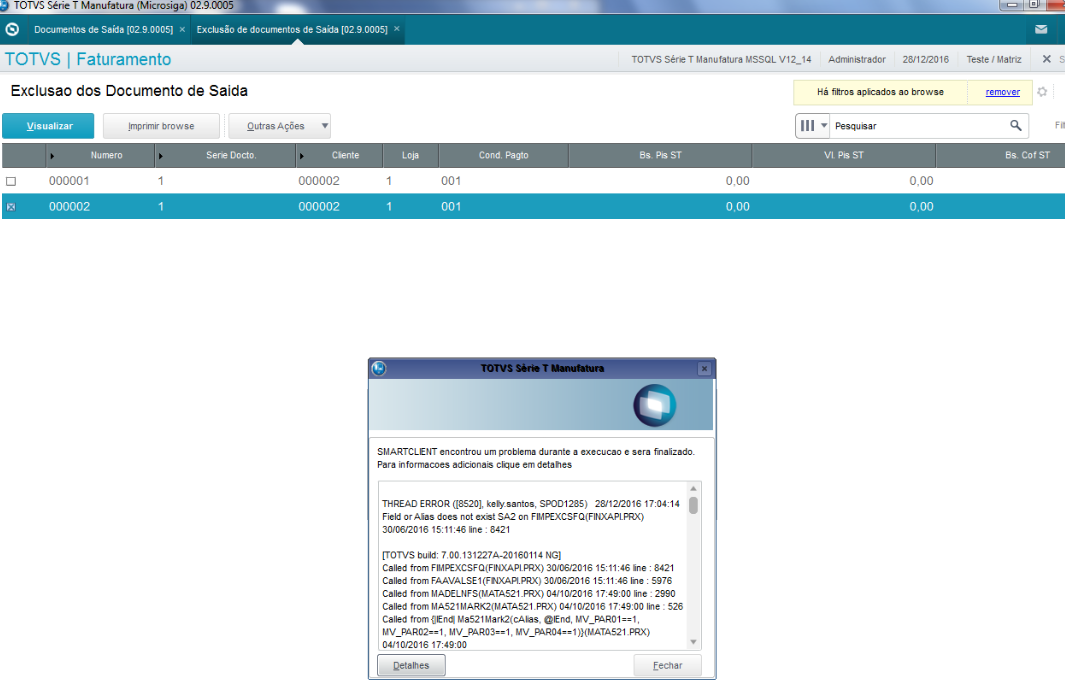The width and height of the screenshot is (1065, 688).
Task: Click the Bs. Pis ST column header
Action: (660, 156)
